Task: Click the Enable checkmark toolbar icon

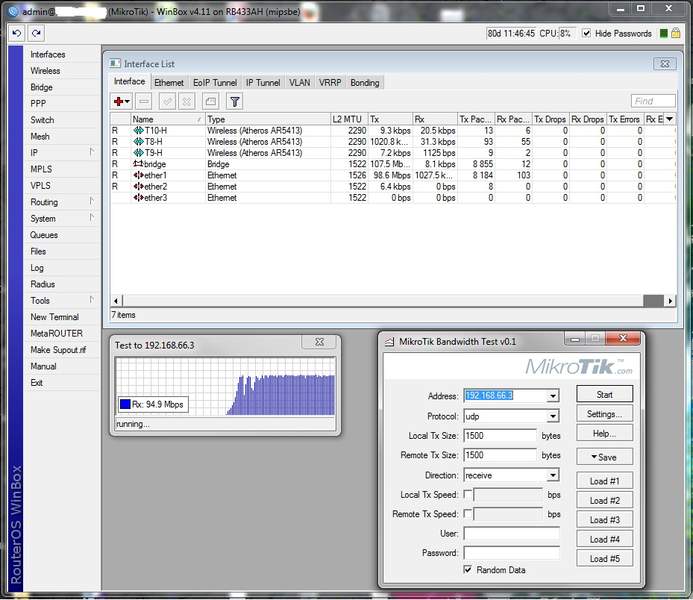Action: [168, 102]
